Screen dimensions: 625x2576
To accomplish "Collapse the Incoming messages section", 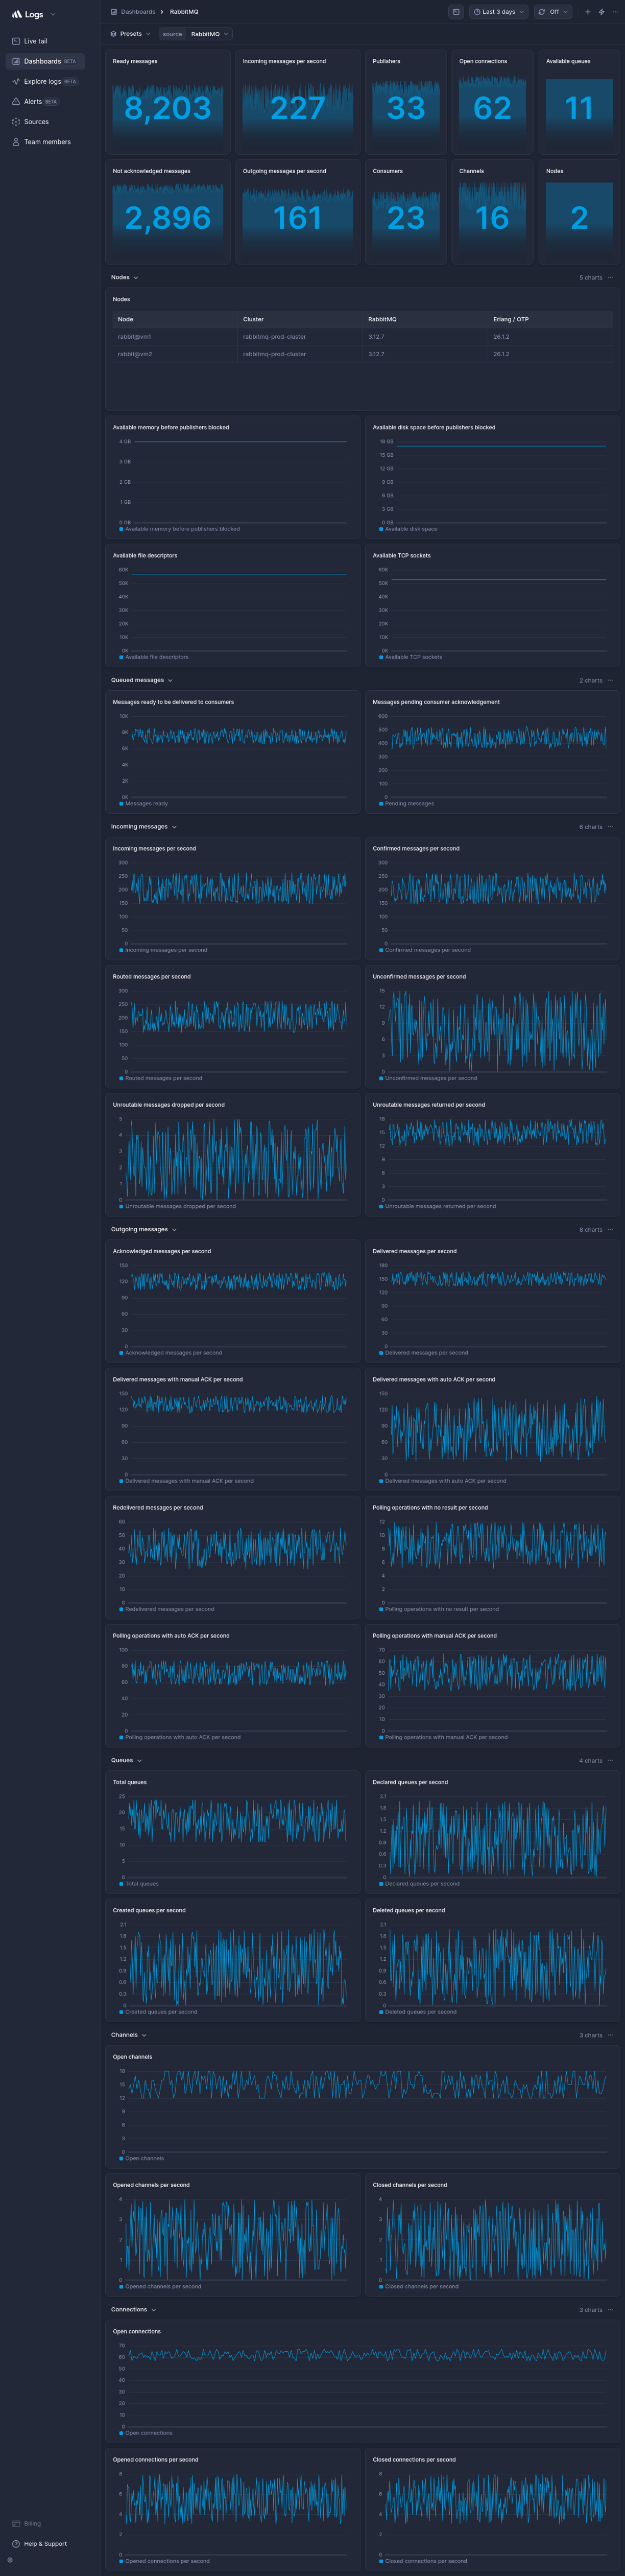I will pos(144,827).
